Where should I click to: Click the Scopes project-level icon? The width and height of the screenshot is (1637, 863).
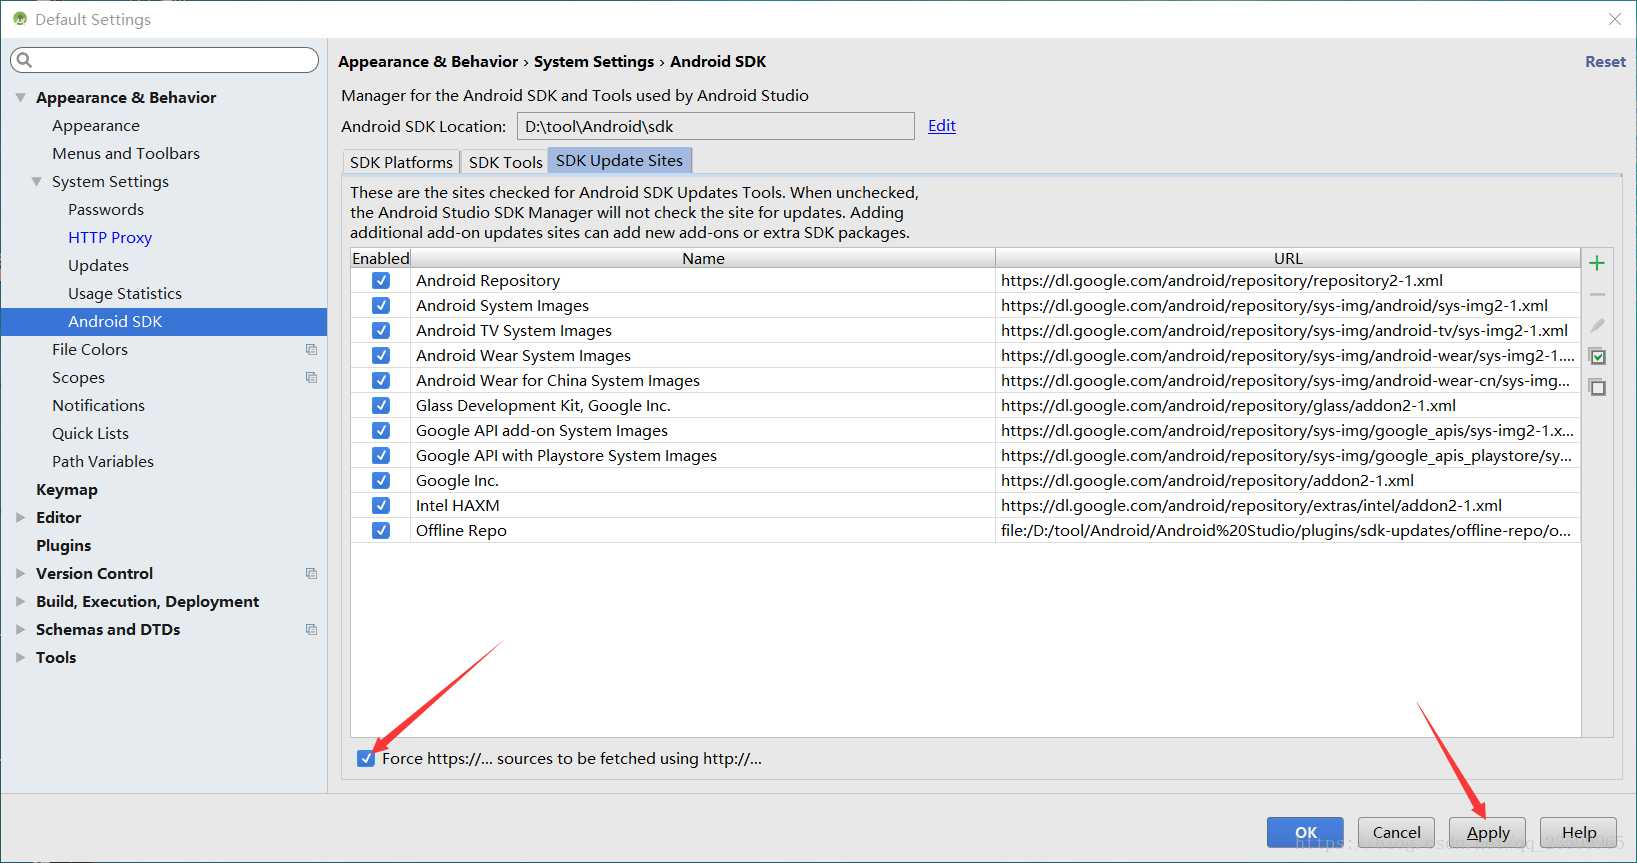click(x=311, y=378)
